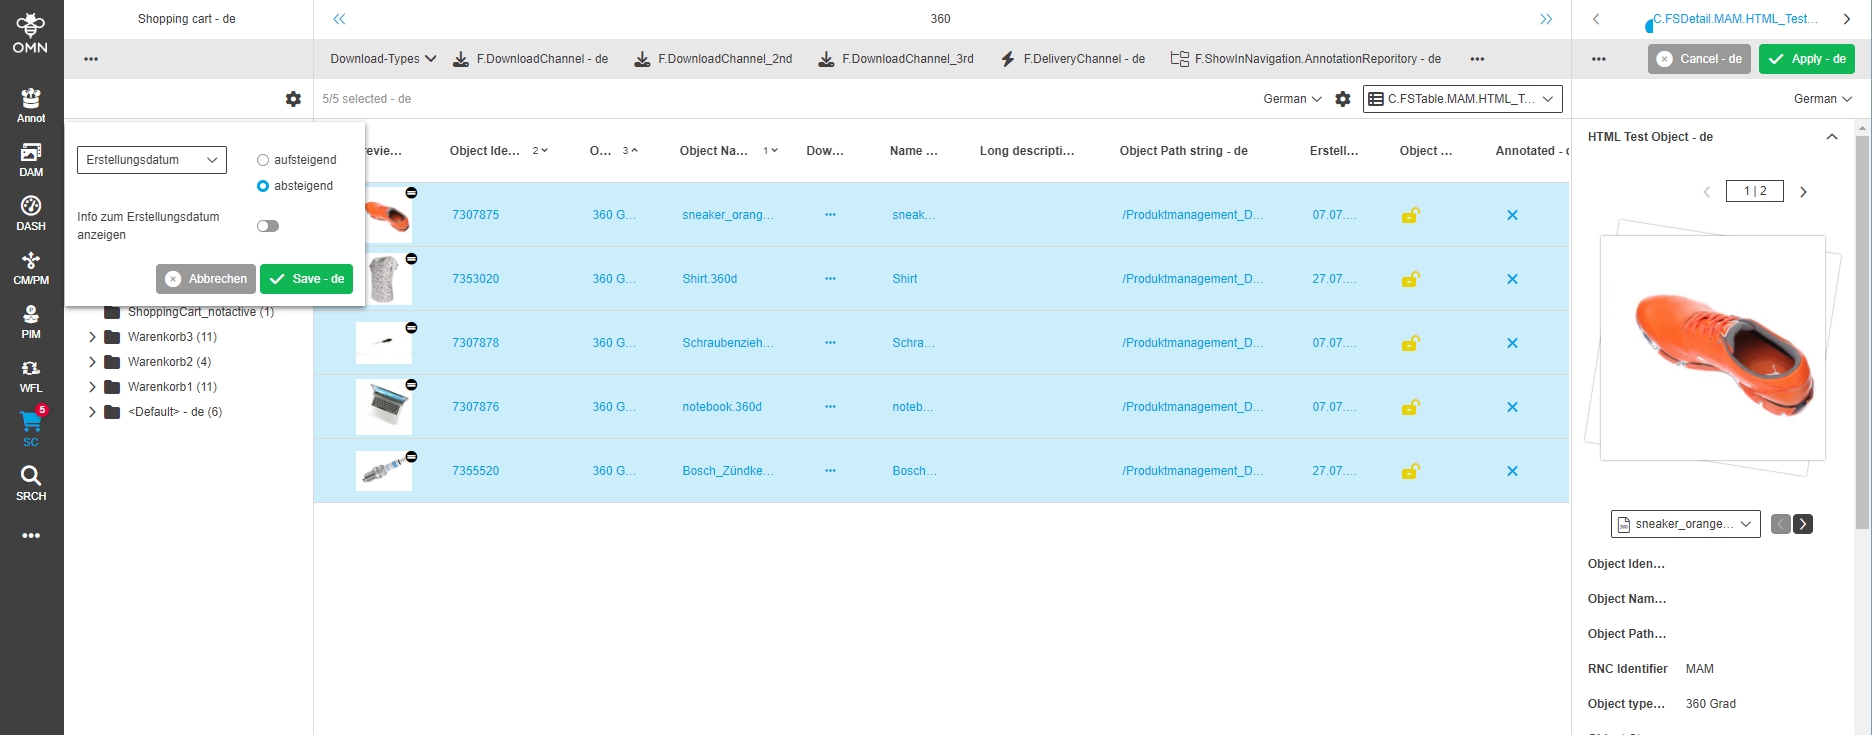
Task: Select the <Default> - de (6) folder
Action: (x=175, y=412)
